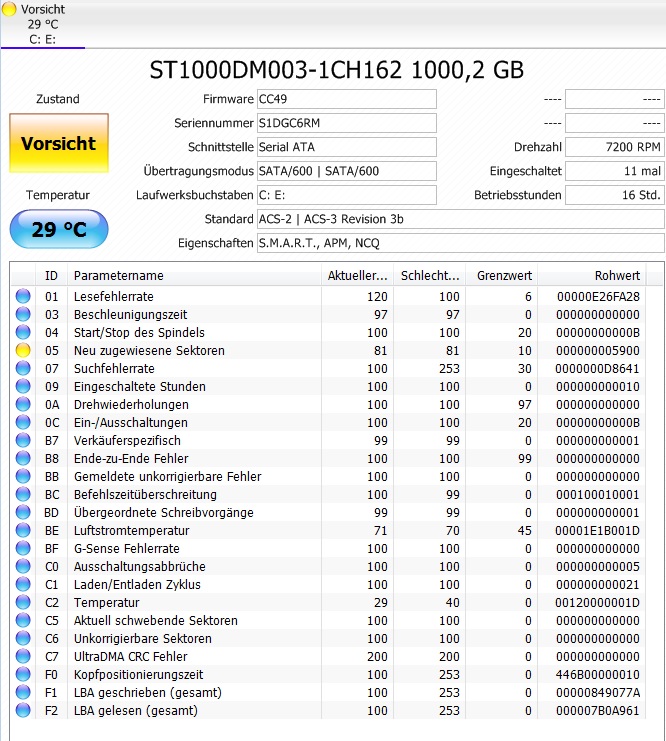Click the status icon for Ein-/Ausschaltungen
This screenshot has height=741, width=666.
[x=23, y=422]
